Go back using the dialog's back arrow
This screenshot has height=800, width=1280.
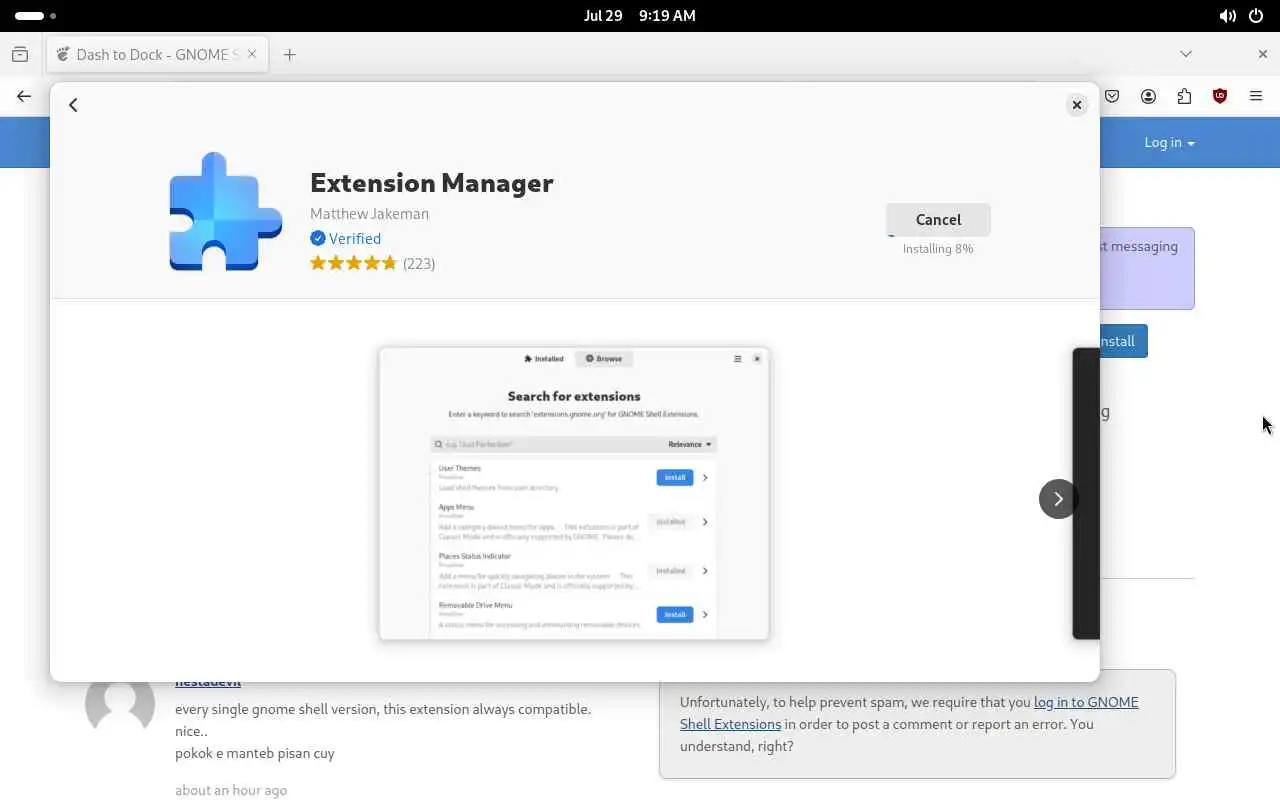click(x=73, y=105)
